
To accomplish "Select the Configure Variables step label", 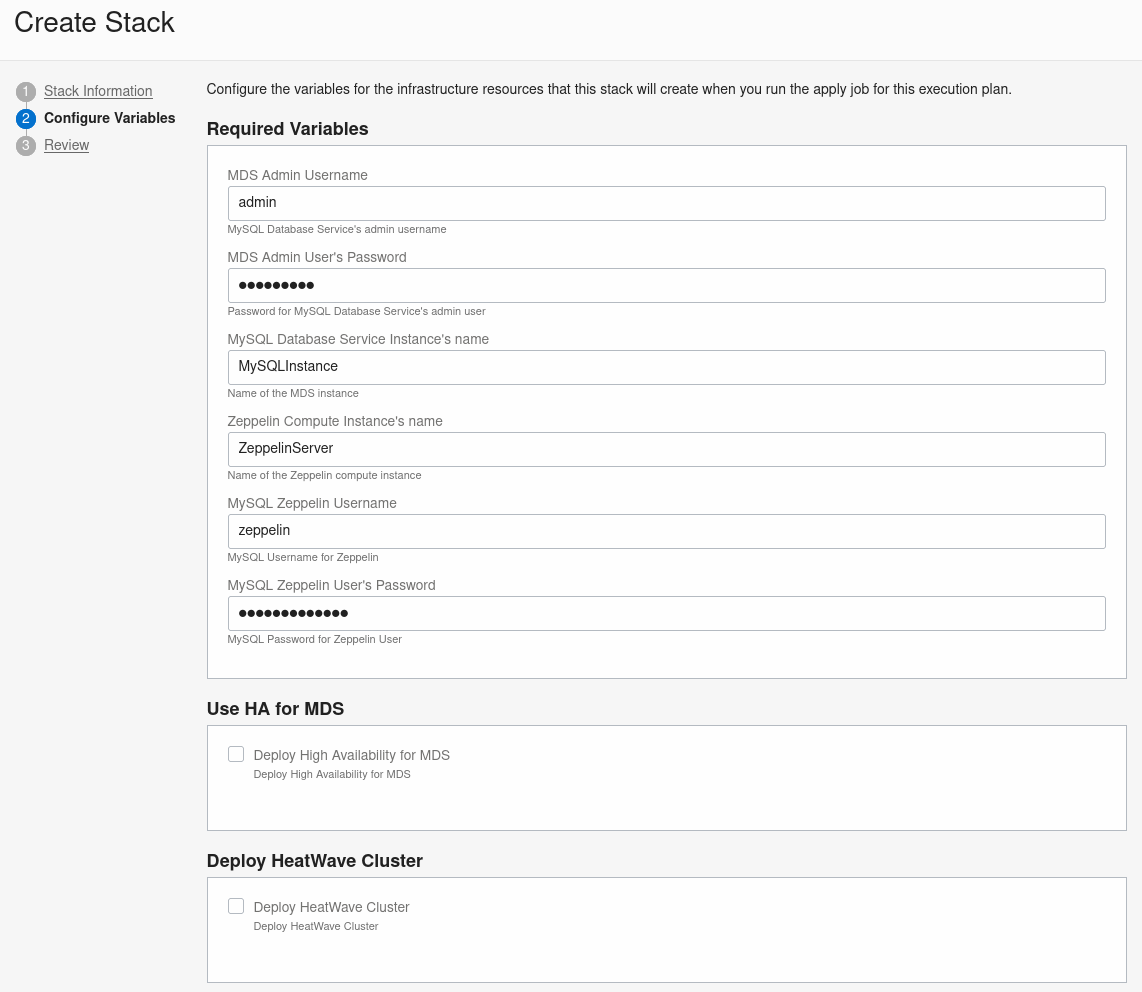I will [109, 118].
